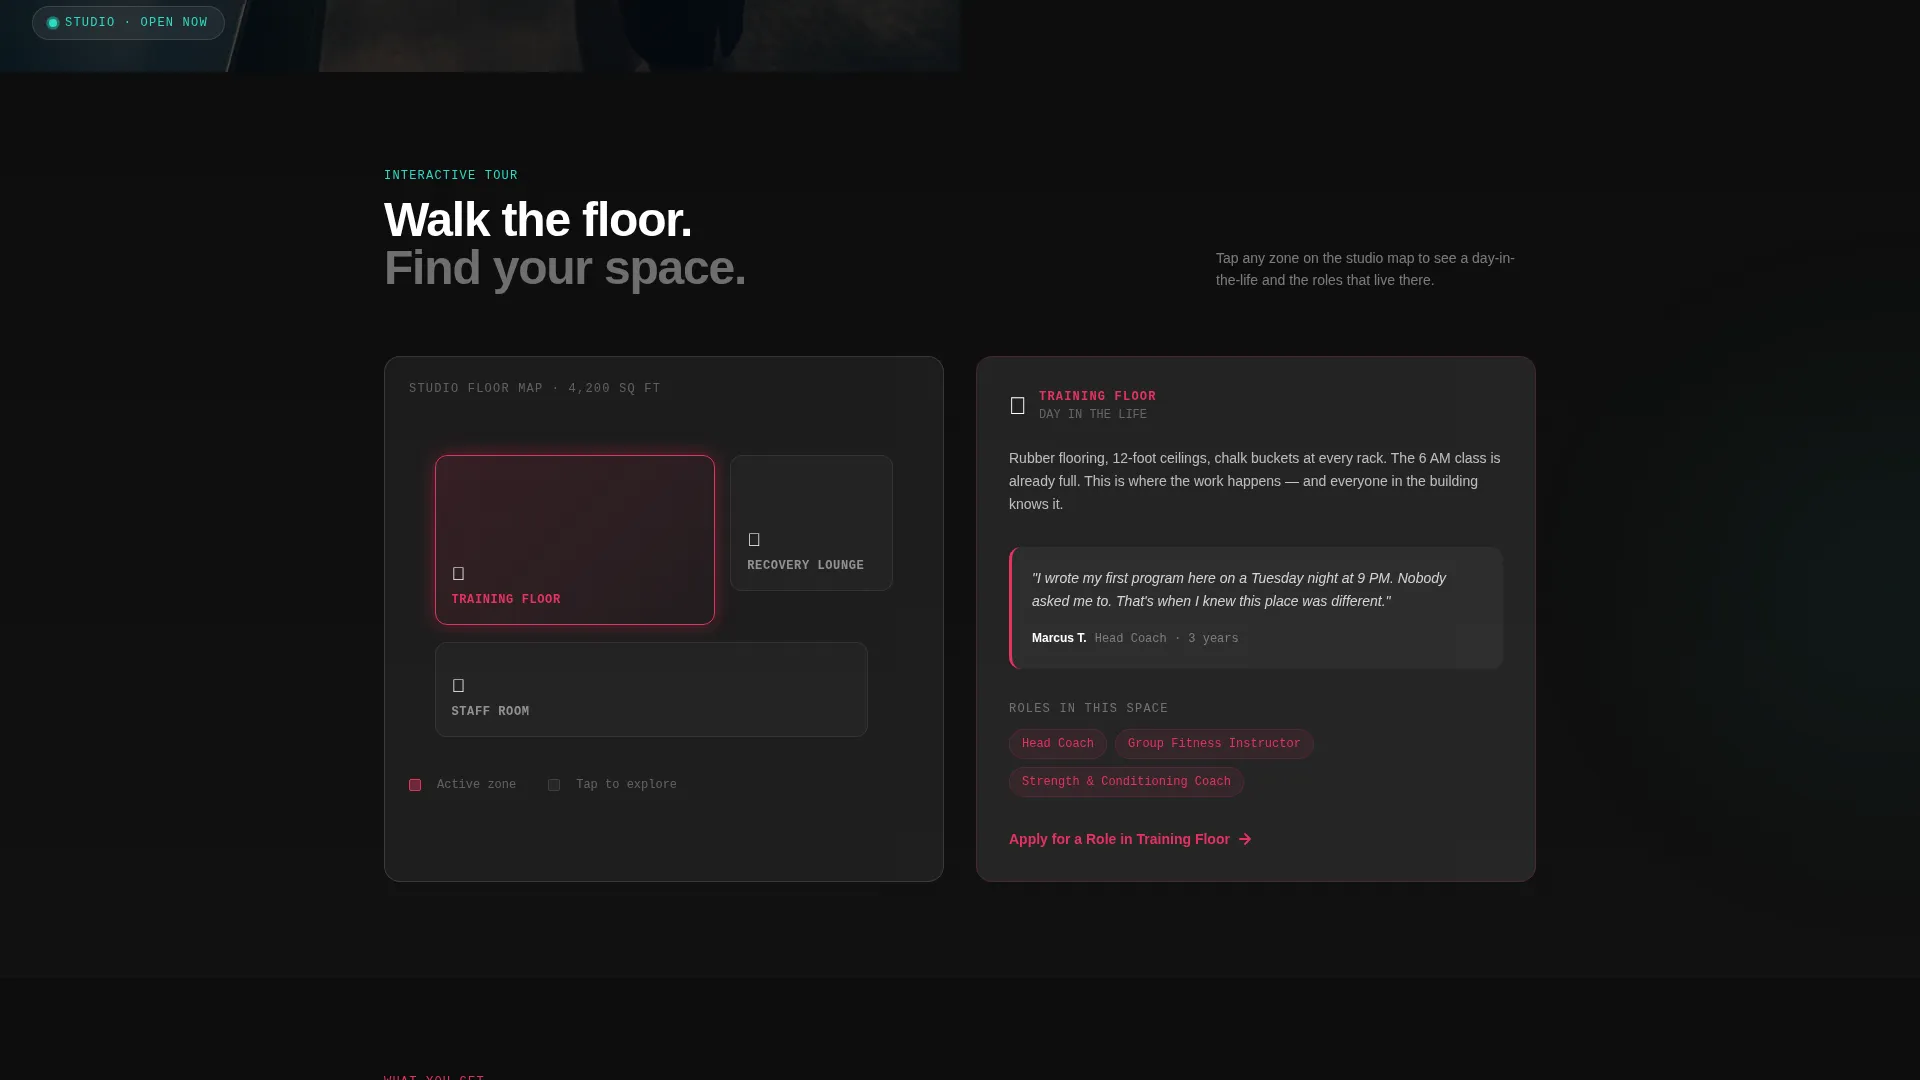Select the Head Coach role tag
This screenshot has width=1920, height=1080.
(1057, 744)
